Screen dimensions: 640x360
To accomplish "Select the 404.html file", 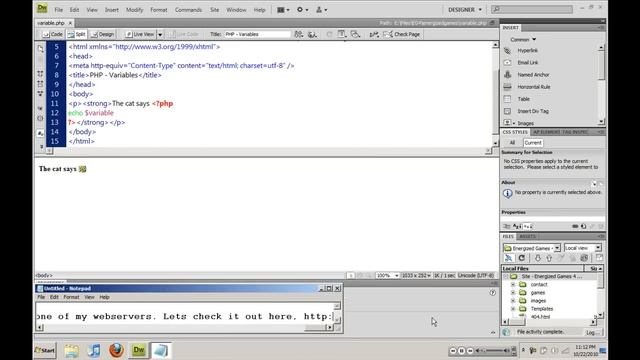I will pos(540,317).
